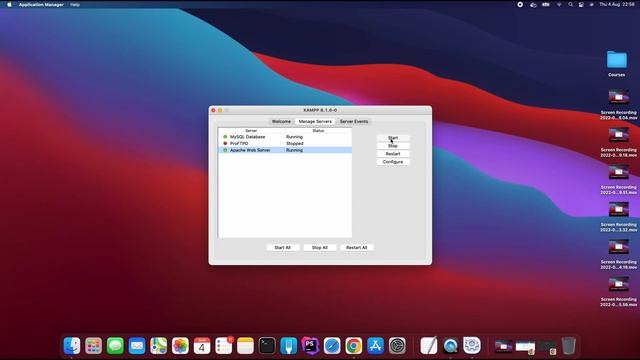Open the Mail app in the dock
The image size is (640, 360).
pos(137,346)
